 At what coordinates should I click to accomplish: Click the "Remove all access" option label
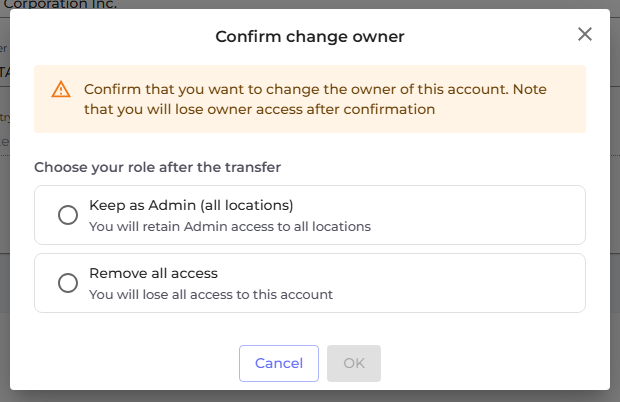[x=153, y=273]
